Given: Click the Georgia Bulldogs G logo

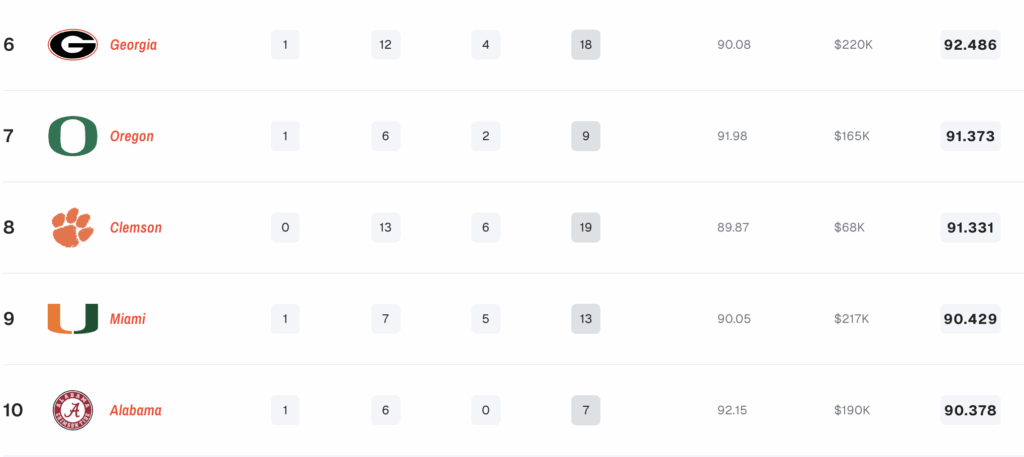Looking at the screenshot, I should tap(72, 45).
